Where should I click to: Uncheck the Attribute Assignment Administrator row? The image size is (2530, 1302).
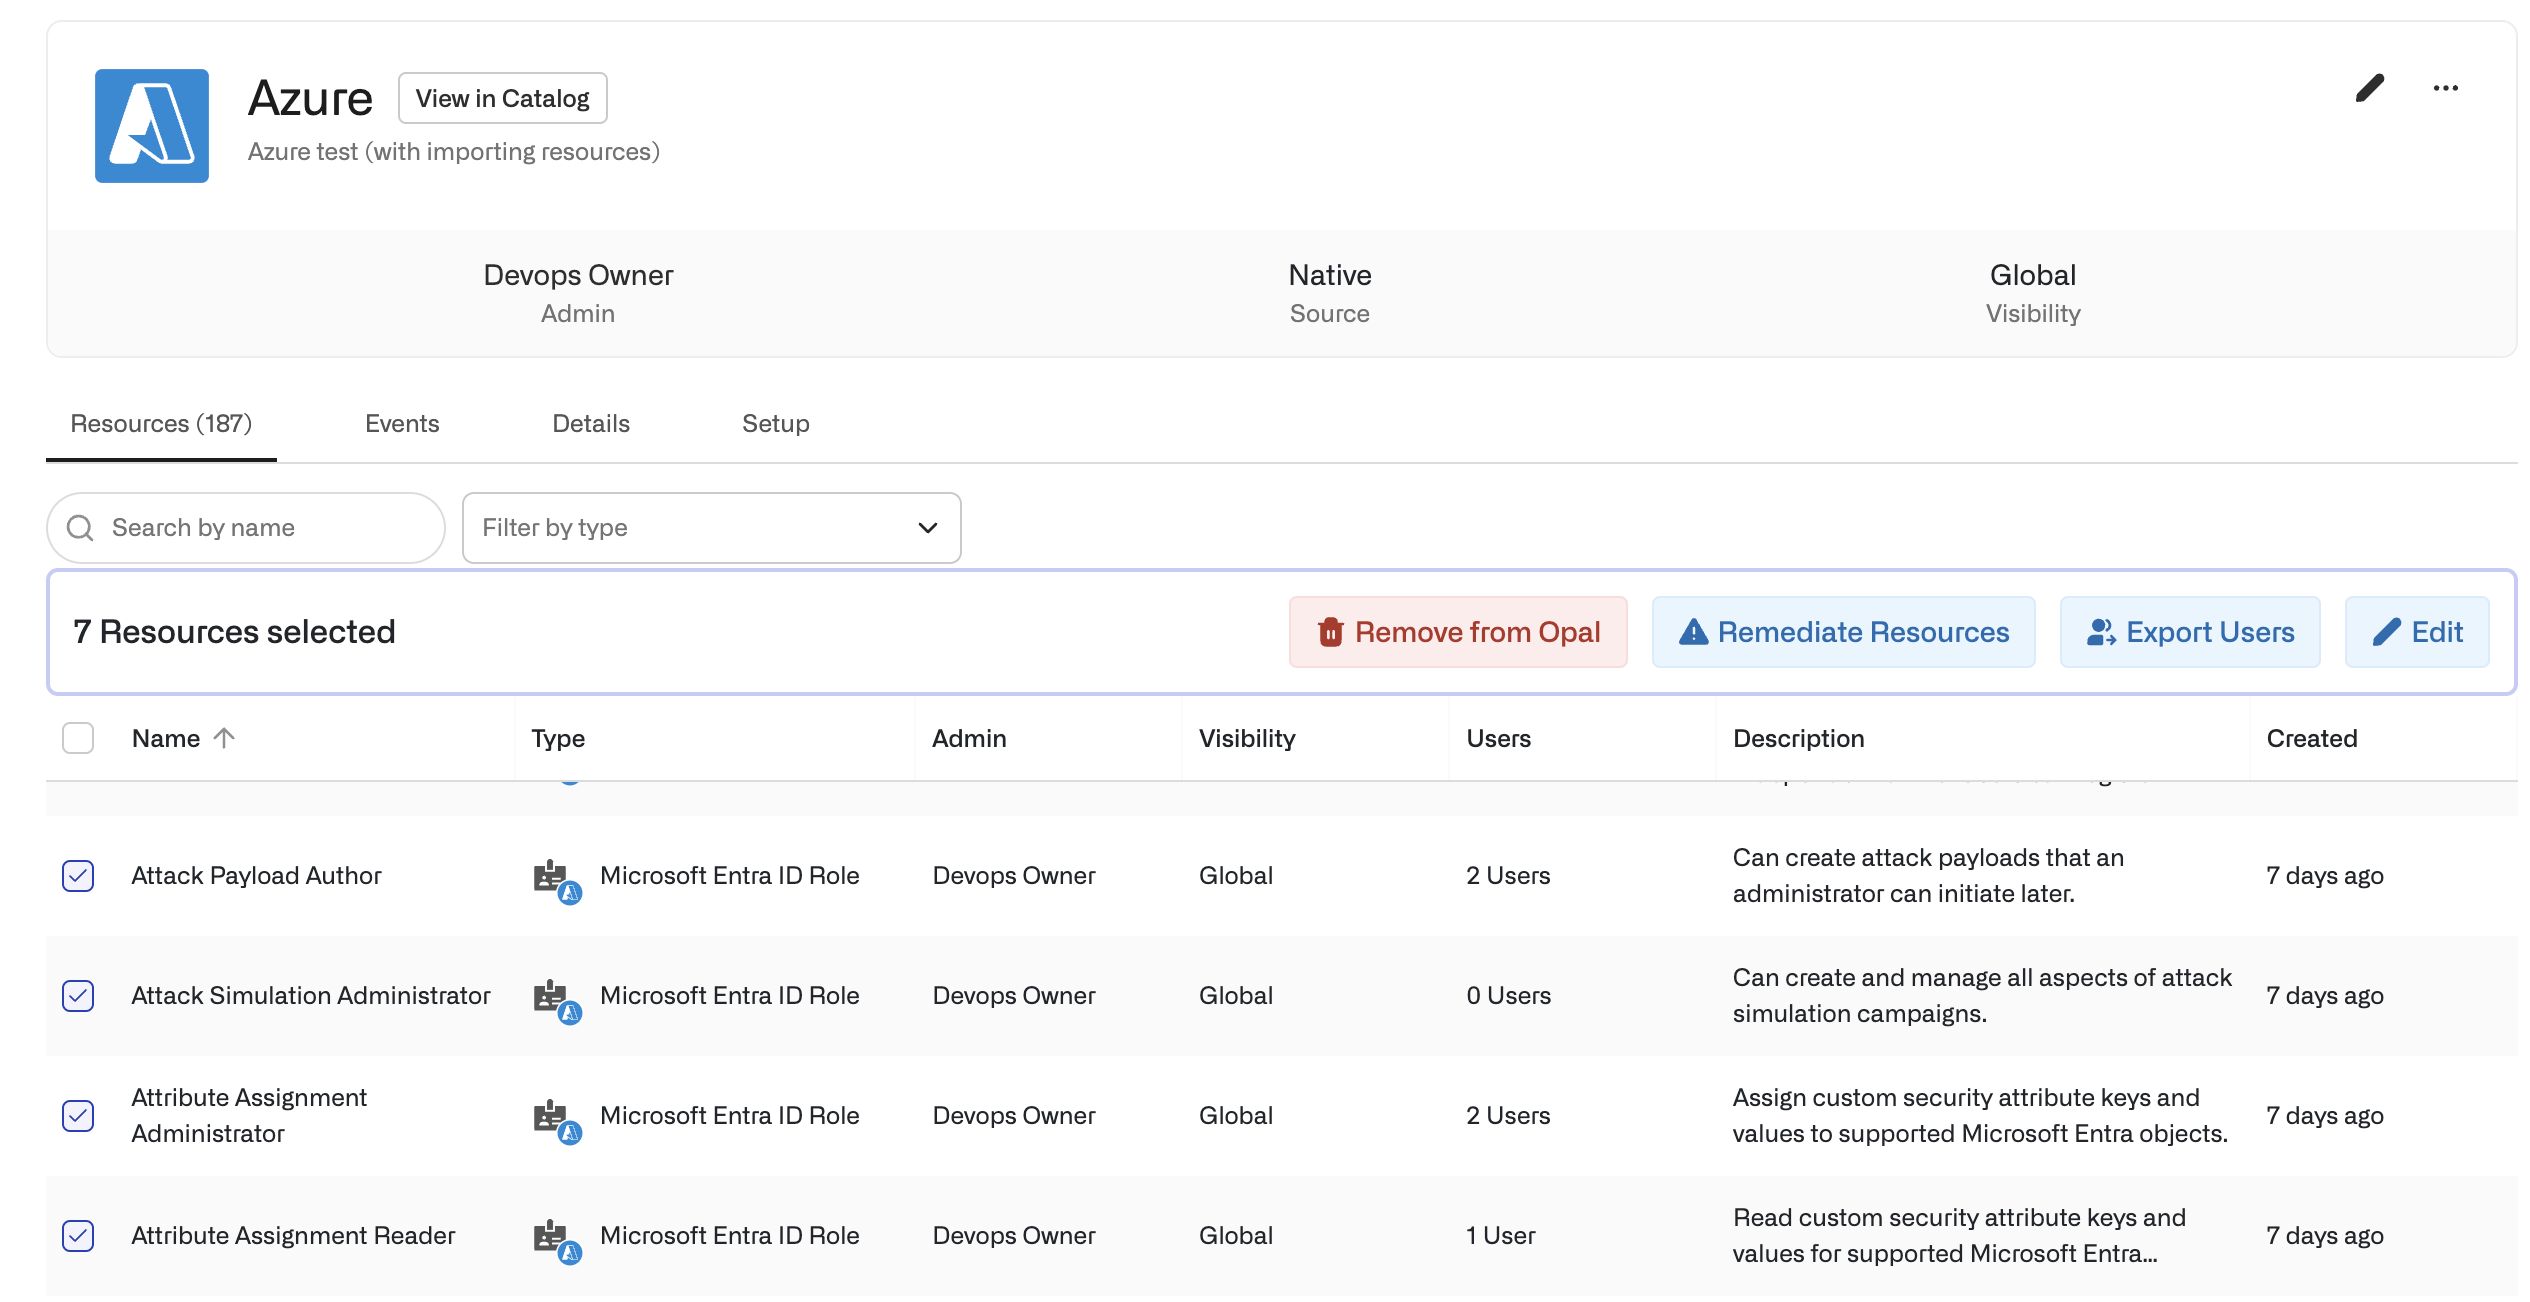click(x=78, y=1116)
